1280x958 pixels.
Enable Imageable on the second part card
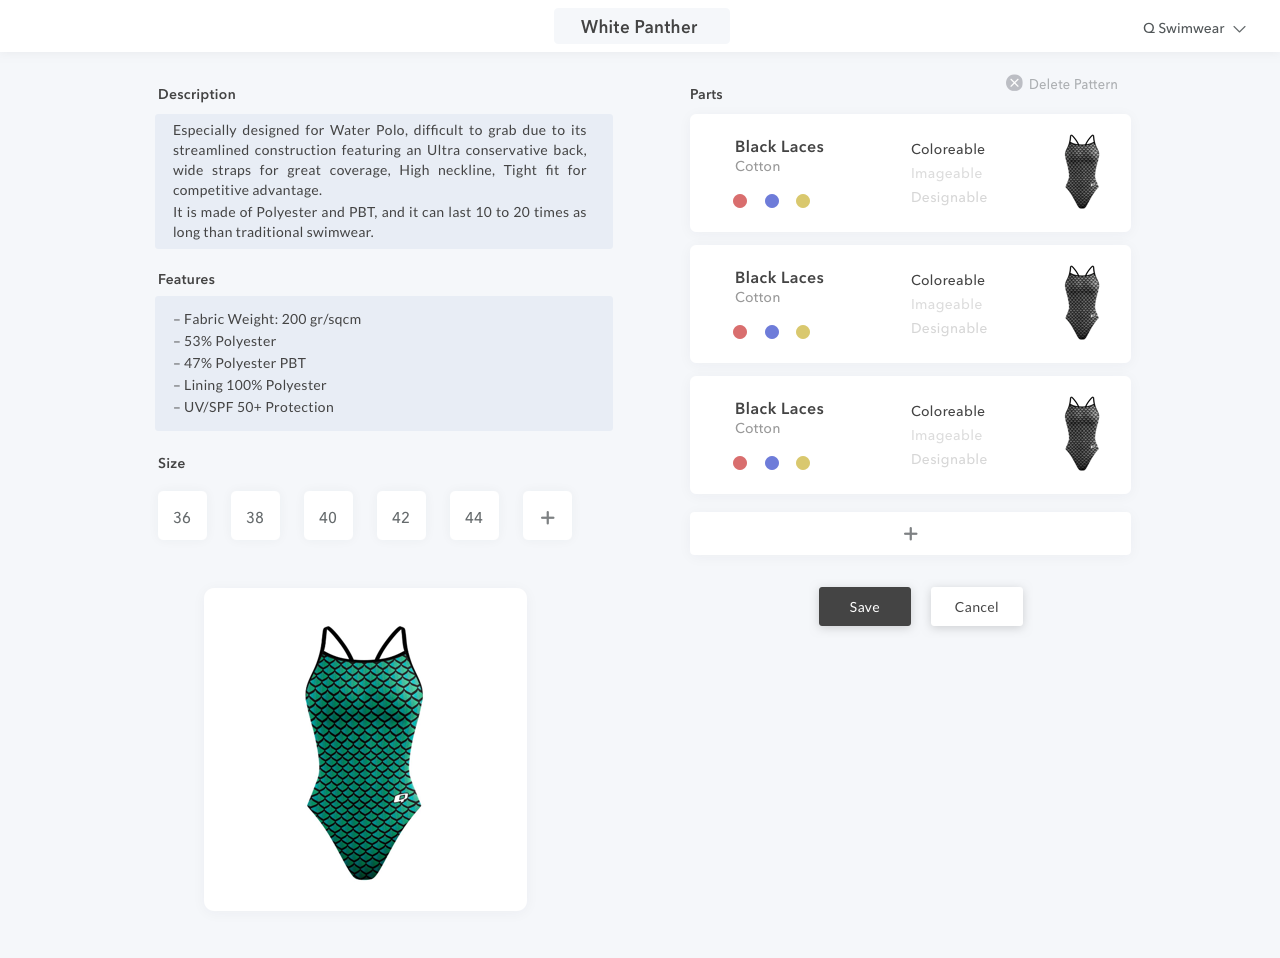[x=946, y=304]
